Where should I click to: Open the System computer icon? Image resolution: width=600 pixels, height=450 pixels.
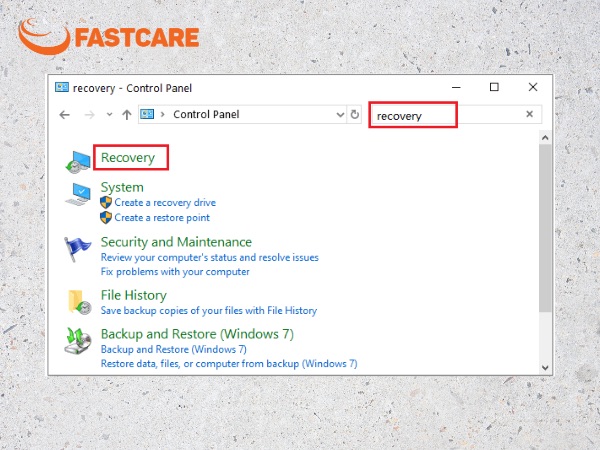tap(78, 194)
